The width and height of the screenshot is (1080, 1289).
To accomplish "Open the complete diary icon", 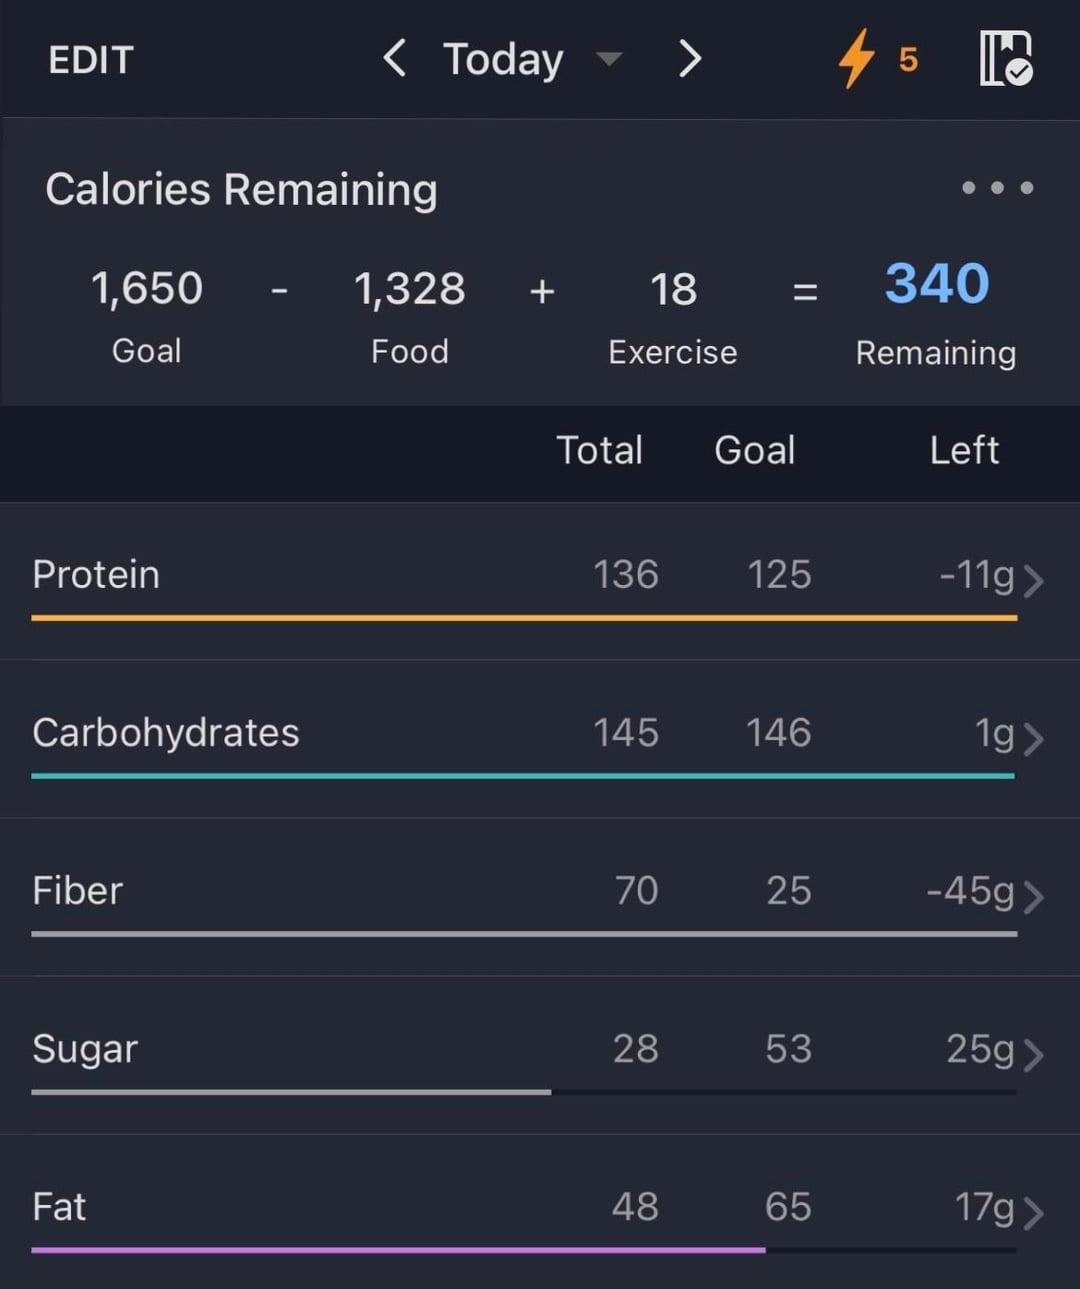I will [x=1005, y=58].
